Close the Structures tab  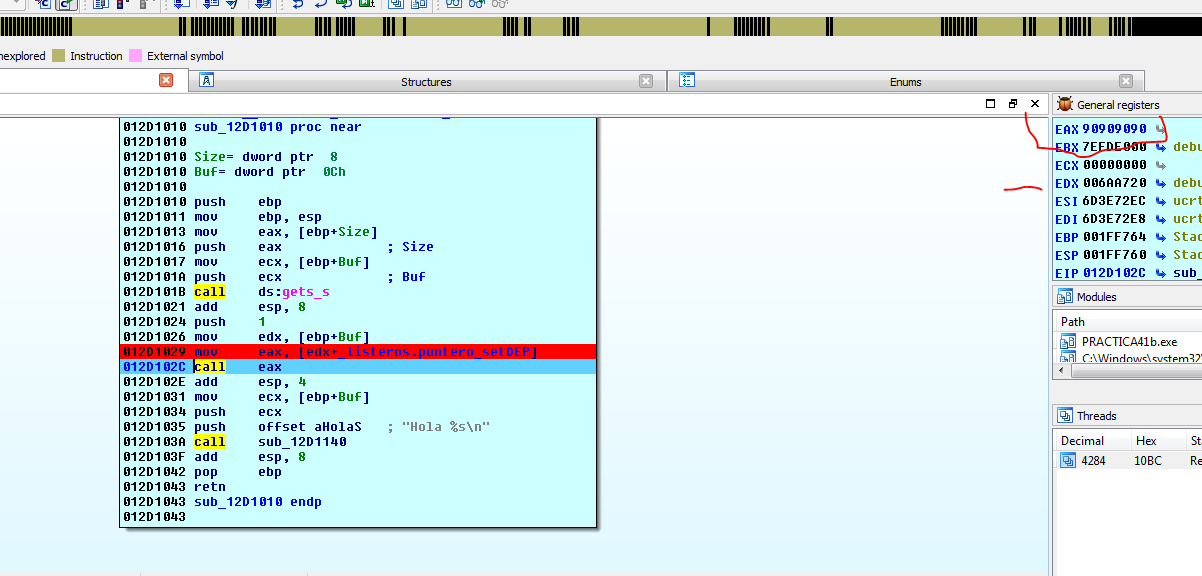(x=646, y=81)
